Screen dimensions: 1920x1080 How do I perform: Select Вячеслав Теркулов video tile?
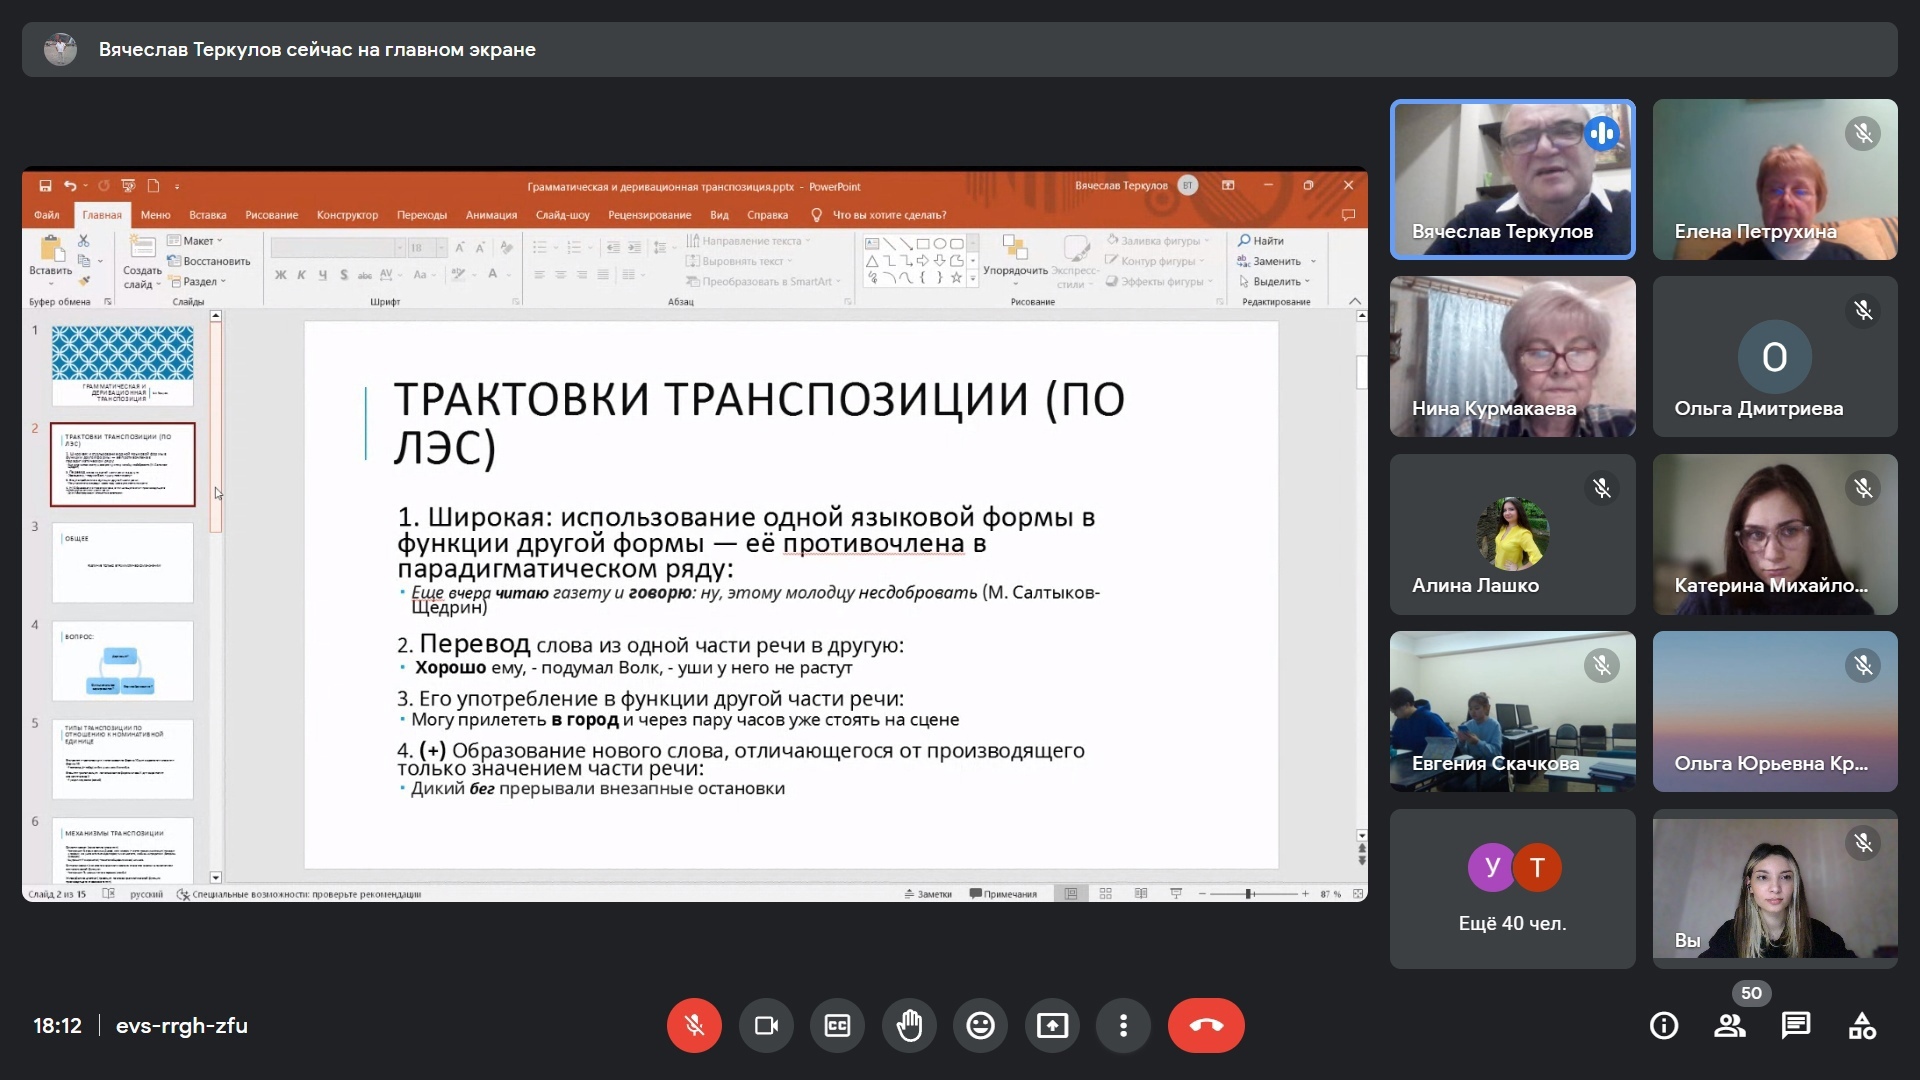click(1512, 179)
